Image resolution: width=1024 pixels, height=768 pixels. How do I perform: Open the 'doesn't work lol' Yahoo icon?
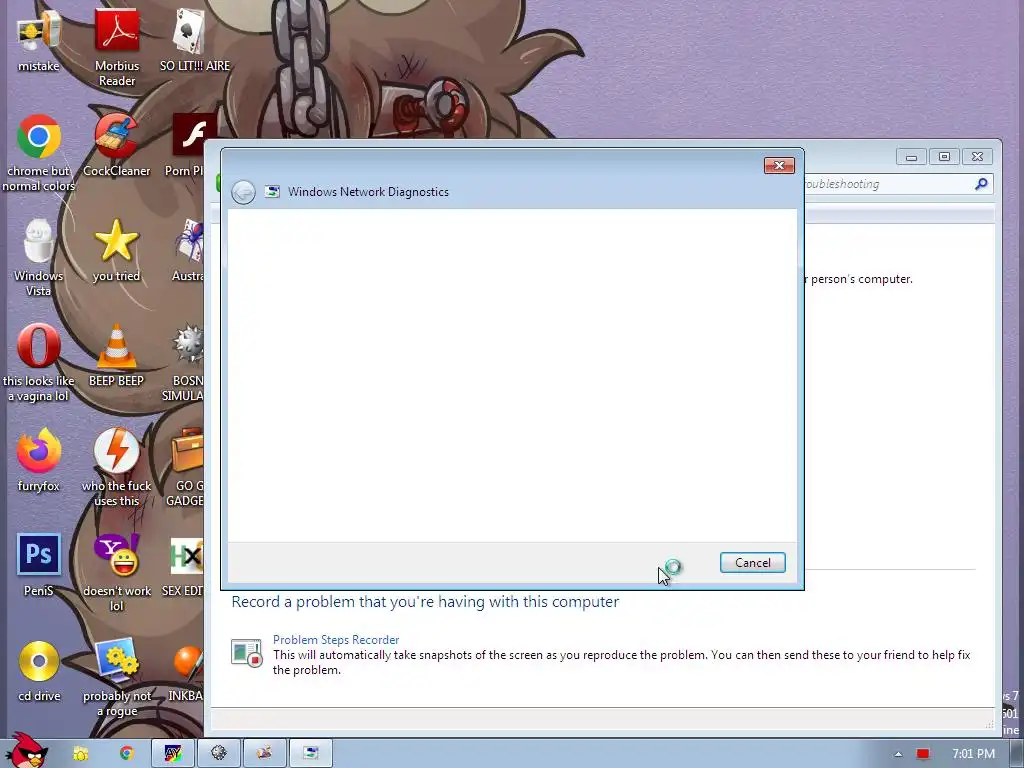117,573
